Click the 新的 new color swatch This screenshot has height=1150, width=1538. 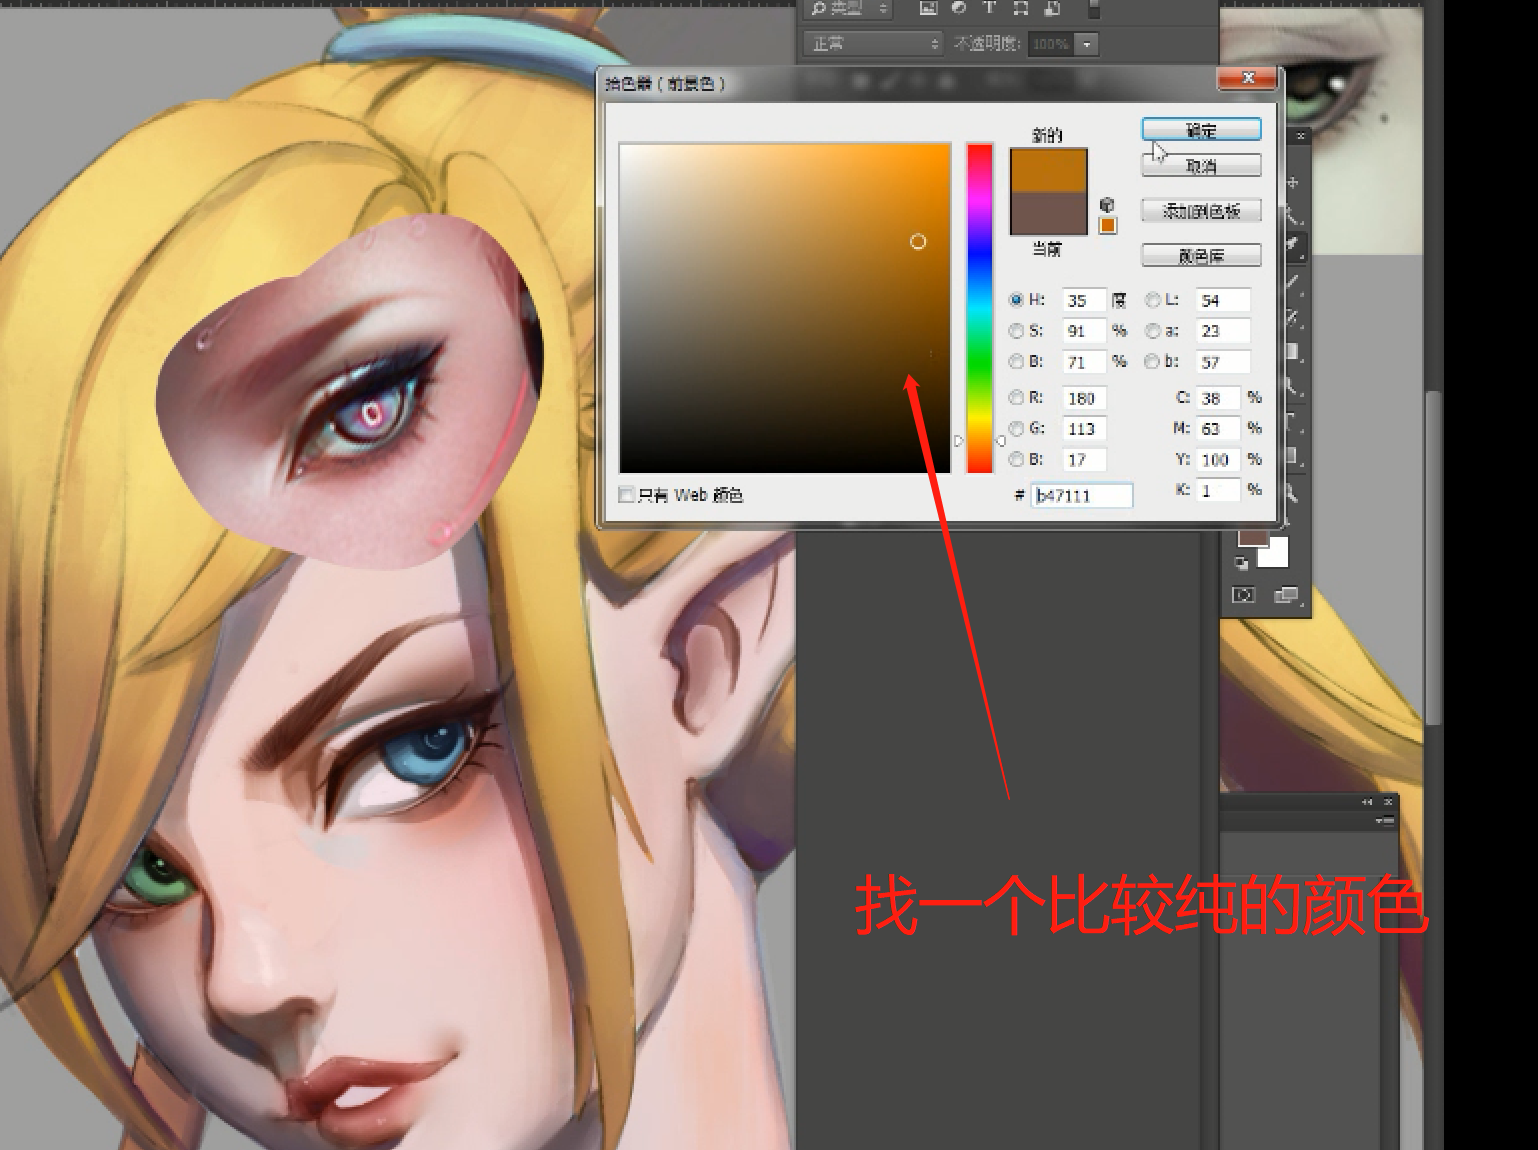click(1048, 171)
